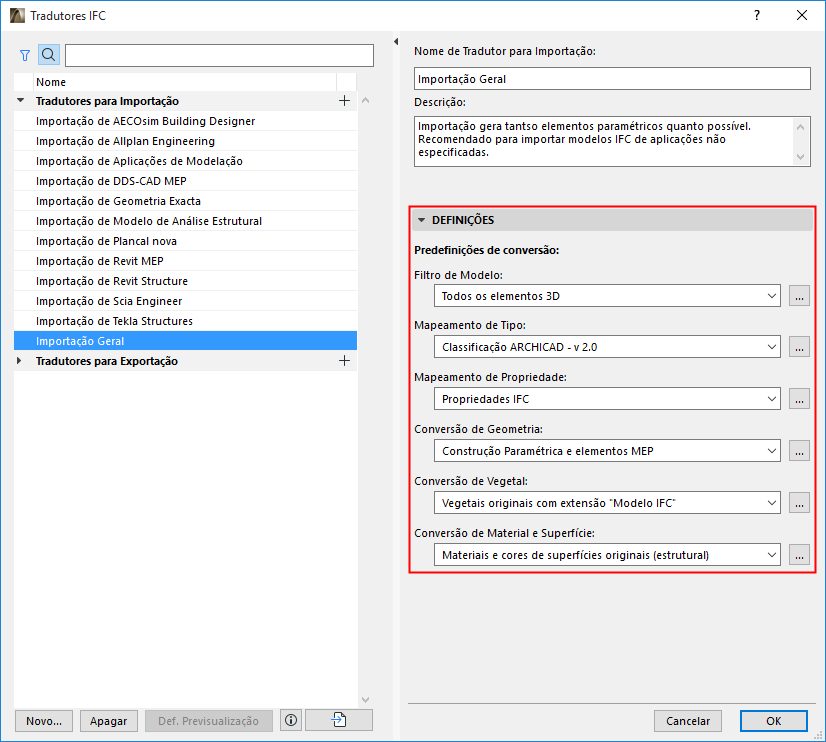This screenshot has width=826, height=742.
Task: Open Conversão de Material e Superfície options button
Action: [x=799, y=555]
